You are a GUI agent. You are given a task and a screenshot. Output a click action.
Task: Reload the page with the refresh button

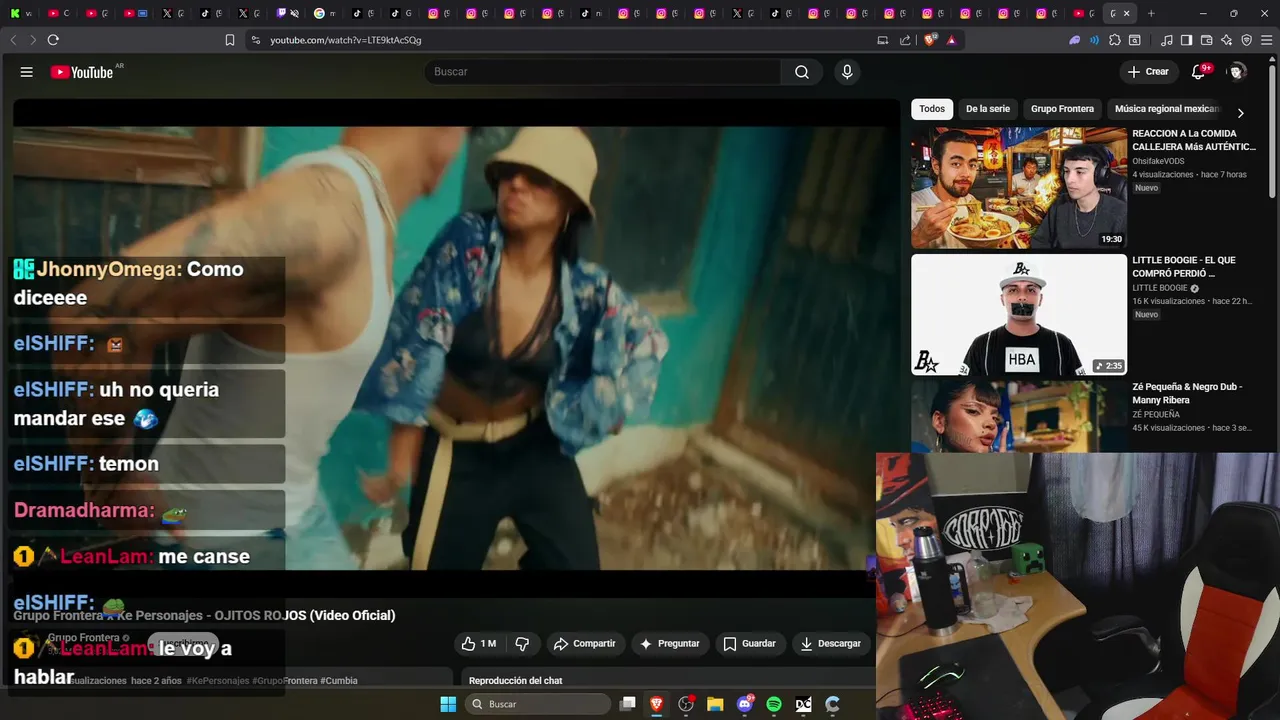tap(53, 40)
